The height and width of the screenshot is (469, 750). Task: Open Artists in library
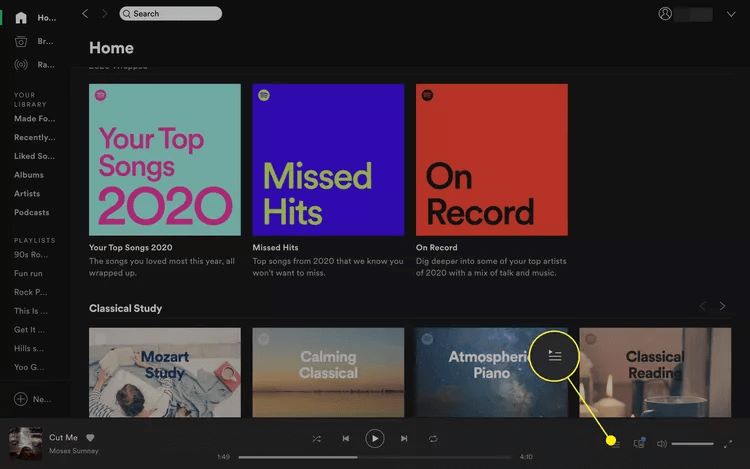pos(27,194)
